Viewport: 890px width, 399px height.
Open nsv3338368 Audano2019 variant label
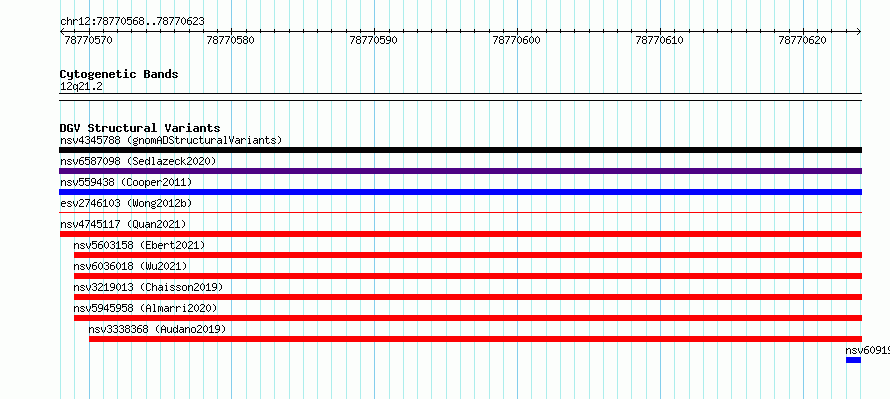click(157, 329)
